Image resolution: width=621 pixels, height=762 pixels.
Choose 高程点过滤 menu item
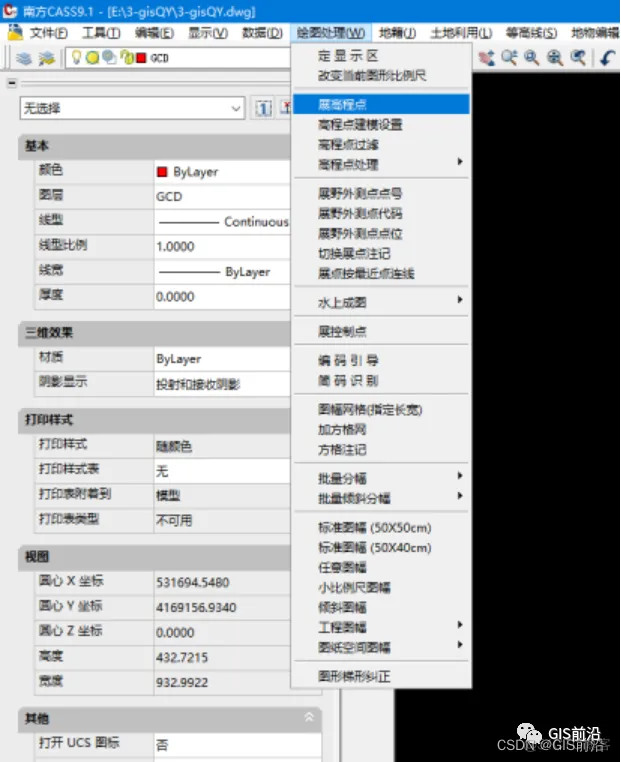[x=381, y=145]
